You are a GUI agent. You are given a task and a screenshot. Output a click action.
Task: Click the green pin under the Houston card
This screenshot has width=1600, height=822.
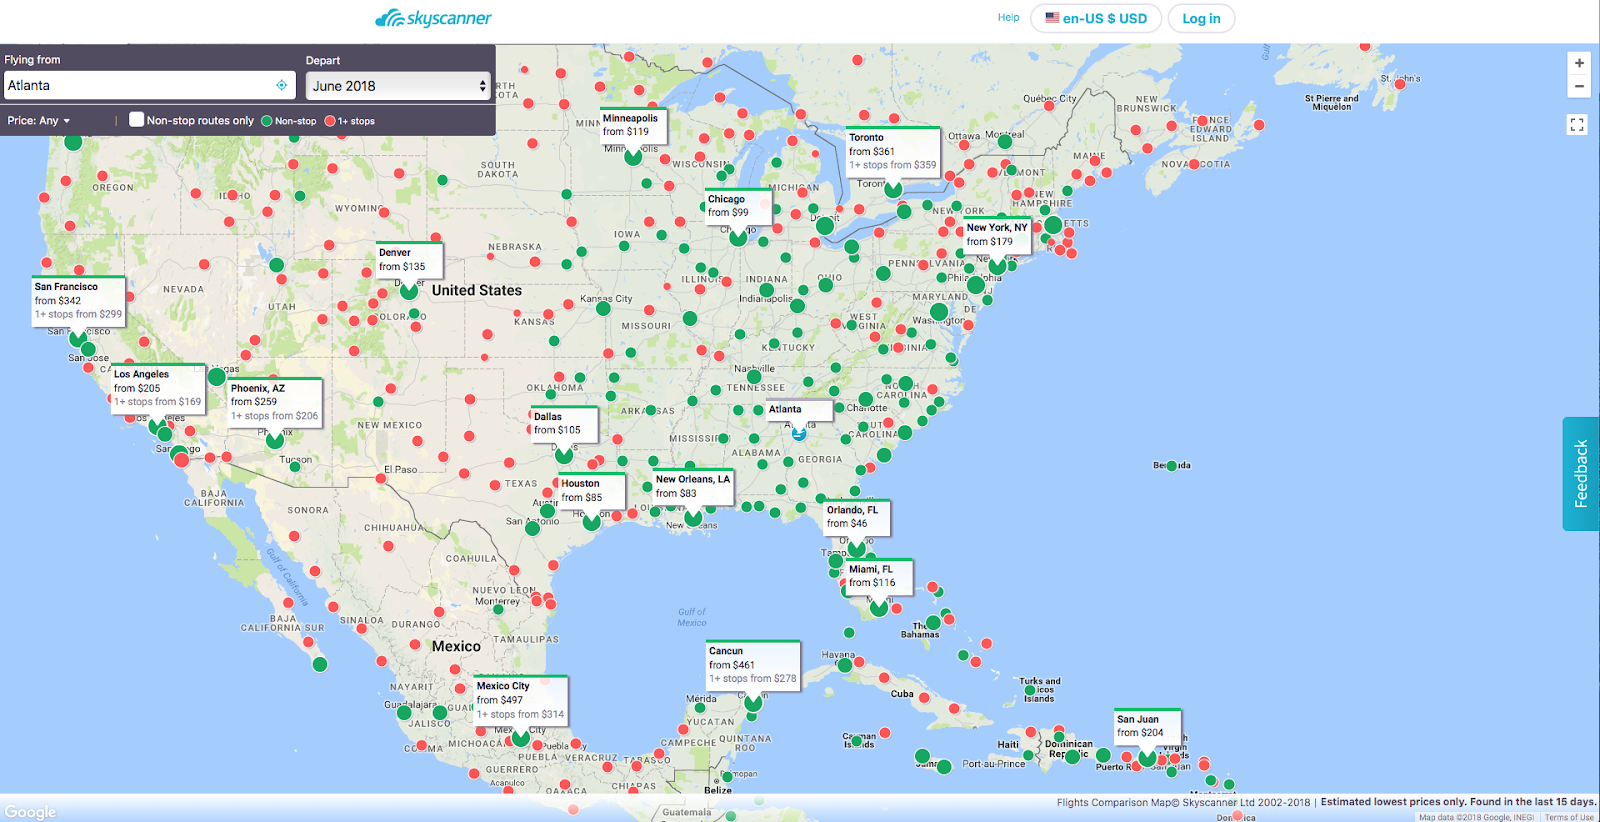coord(592,521)
